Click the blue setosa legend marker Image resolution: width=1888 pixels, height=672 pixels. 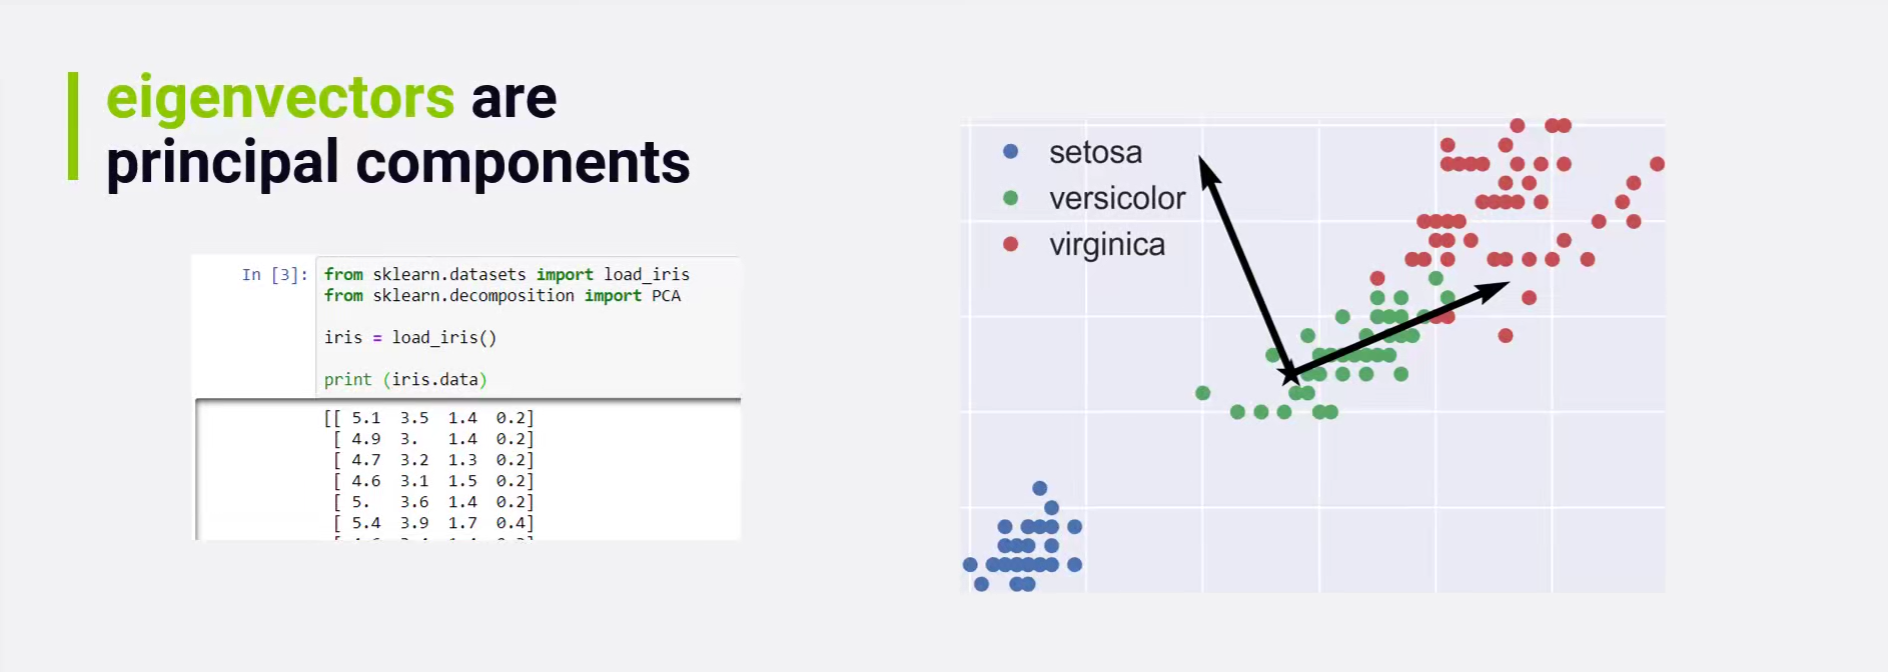pos(1010,152)
